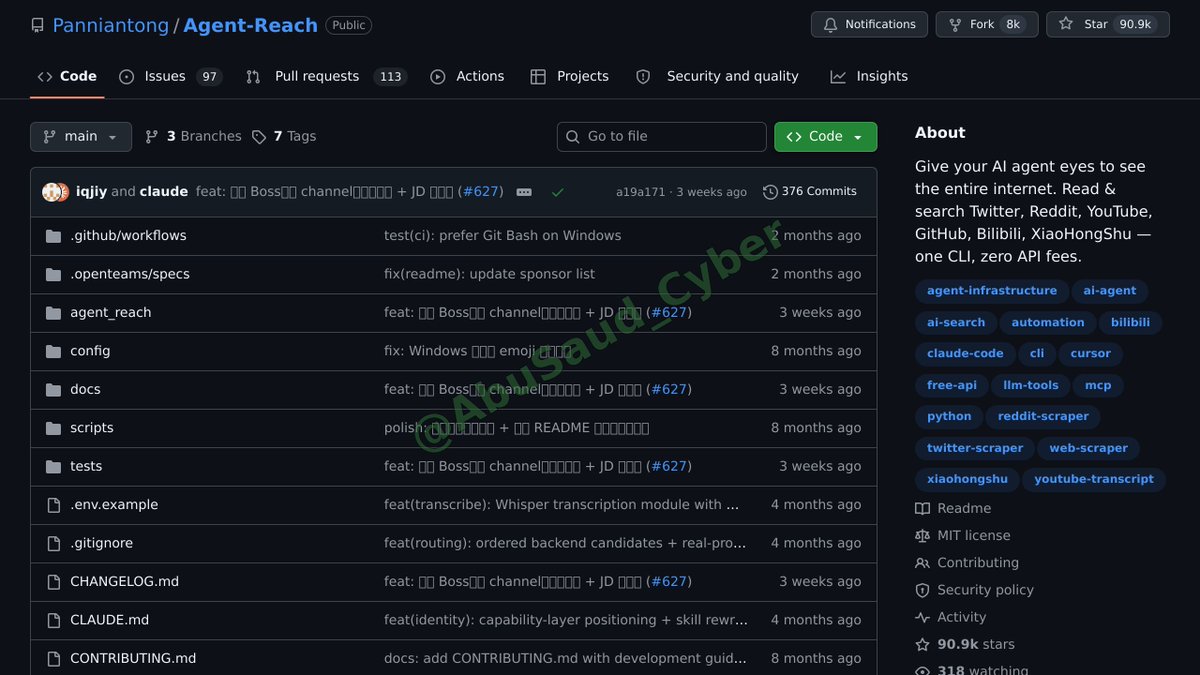This screenshot has width=1200, height=675.
Task: Open the scripts folder
Action: click(92, 428)
